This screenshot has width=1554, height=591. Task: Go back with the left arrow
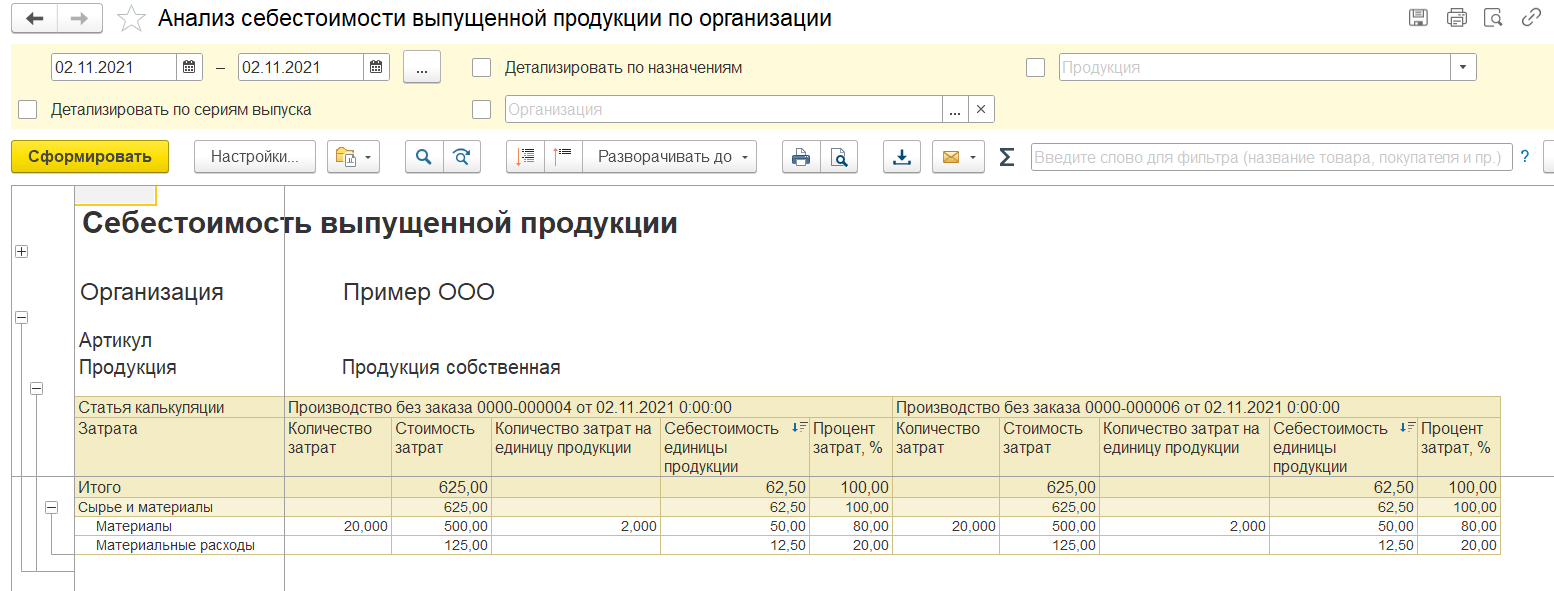tap(35, 18)
